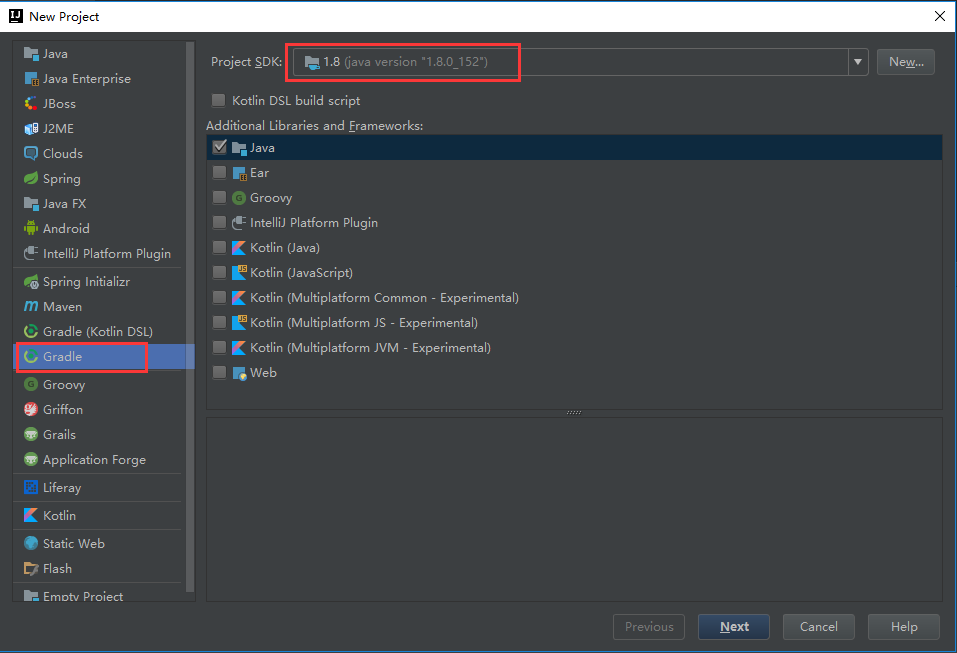Uncheck the Java framework checkbox
The width and height of the screenshot is (957, 653).
219,148
